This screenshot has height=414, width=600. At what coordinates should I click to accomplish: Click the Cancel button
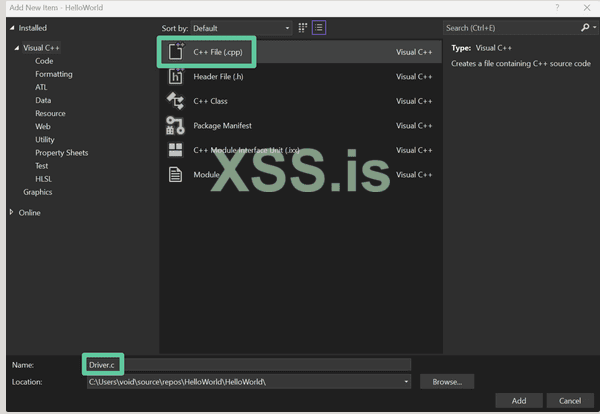click(x=570, y=401)
